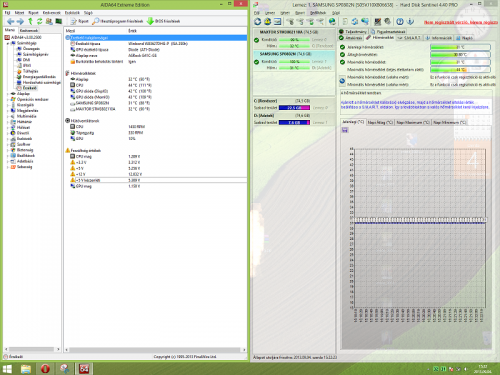This screenshot has width=500, height=375.
Task: Click the disk panel icon in Sentinel toolbar
Action: [277, 22]
